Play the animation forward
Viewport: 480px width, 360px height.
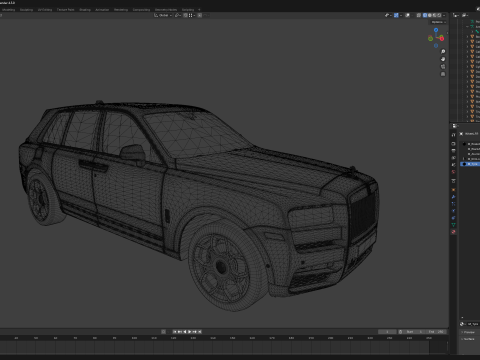click(x=189, y=332)
